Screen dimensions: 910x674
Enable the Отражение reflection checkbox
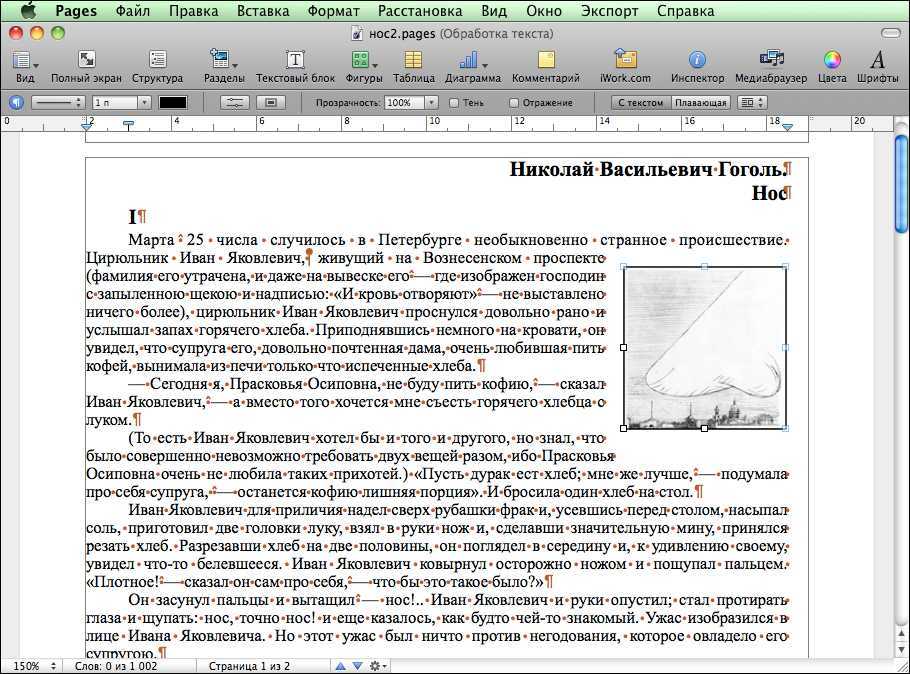click(514, 103)
